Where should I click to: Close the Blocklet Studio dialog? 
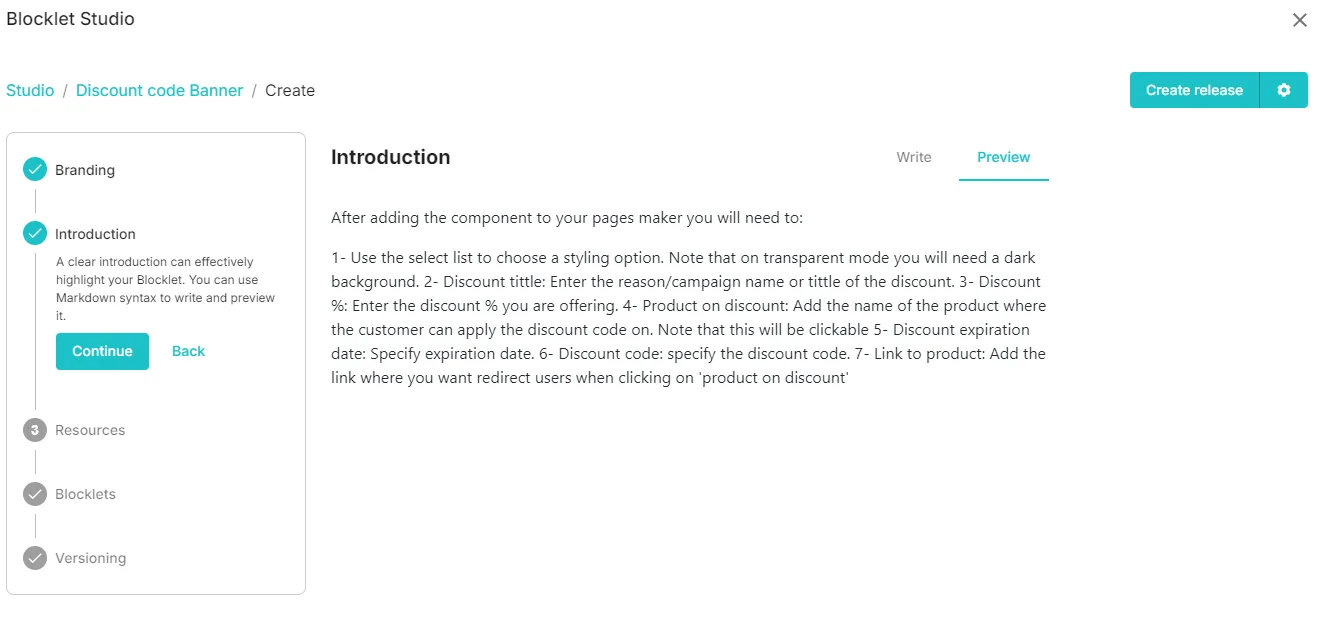coord(1300,20)
